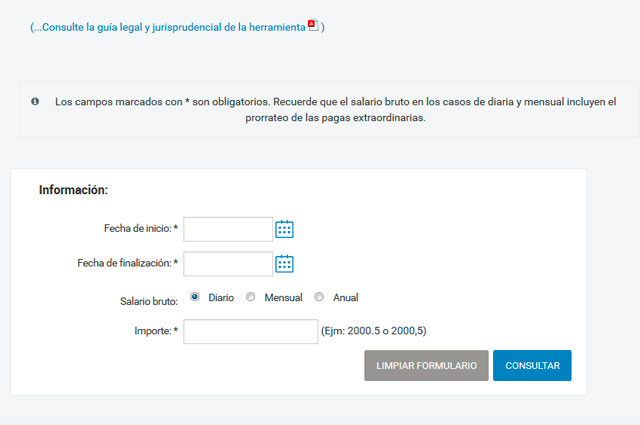
Task: Click the Fecha de finalización date field
Action: pyautogui.click(x=228, y=264)
